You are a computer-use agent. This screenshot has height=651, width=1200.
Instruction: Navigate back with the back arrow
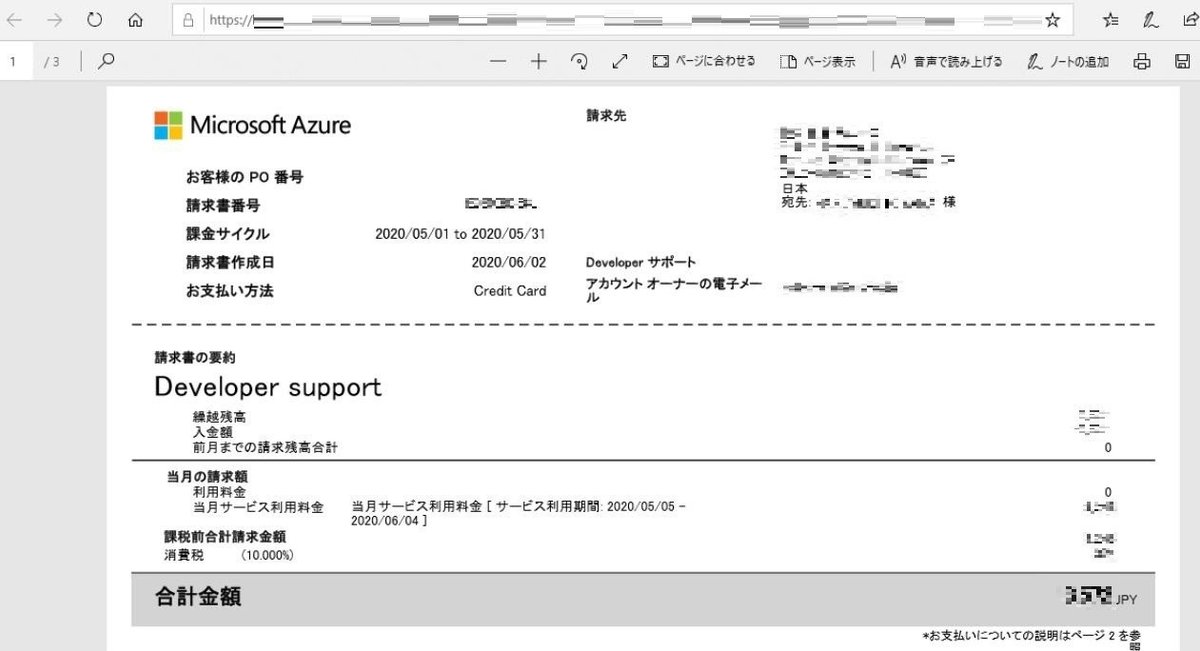point(16,19)
